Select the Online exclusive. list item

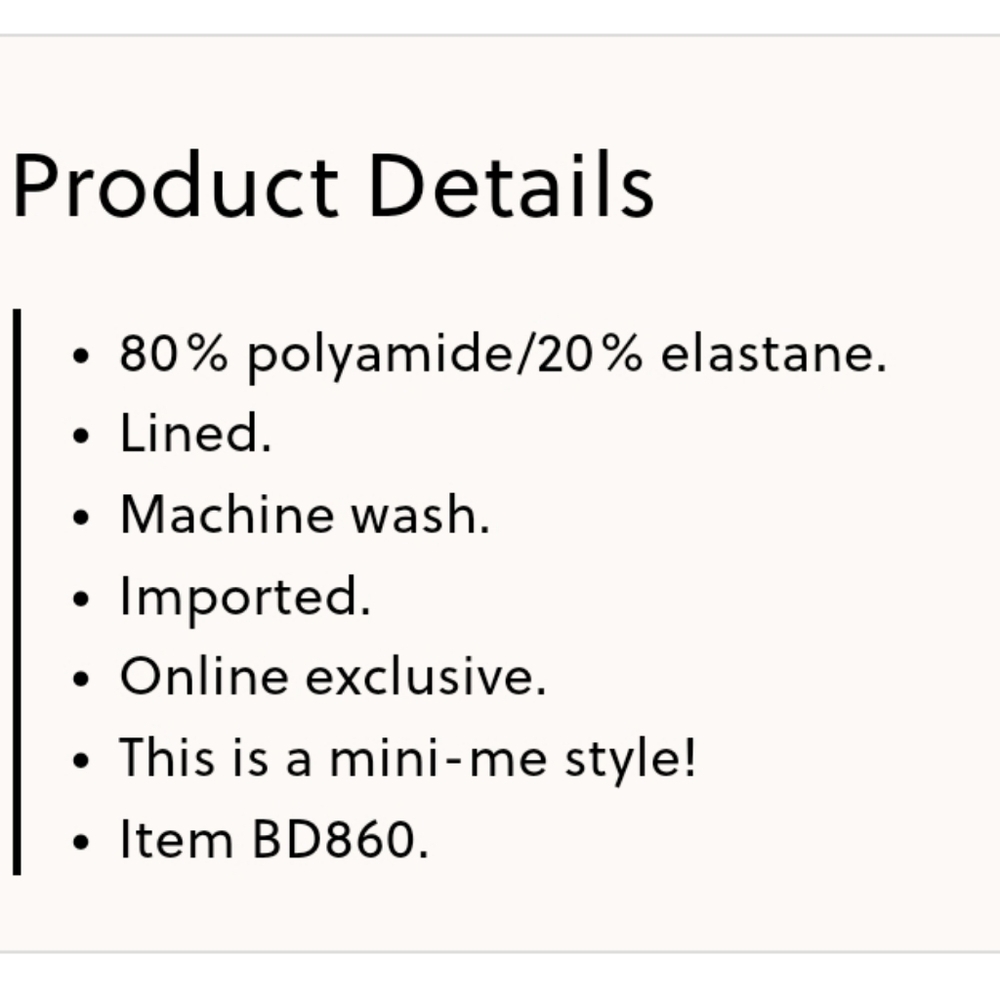(x=333, y=676)
